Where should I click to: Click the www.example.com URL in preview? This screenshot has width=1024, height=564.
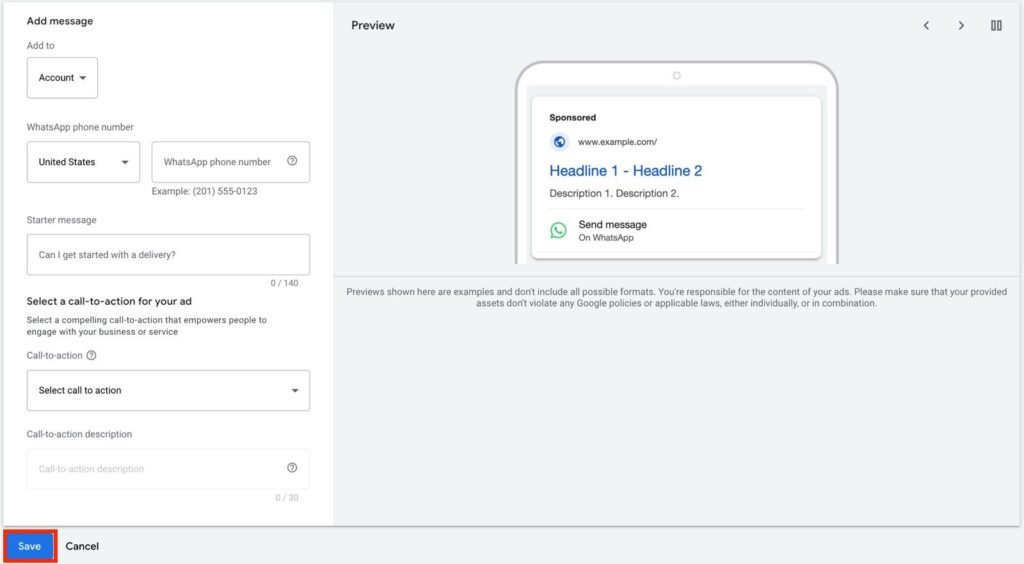point(617,142)
